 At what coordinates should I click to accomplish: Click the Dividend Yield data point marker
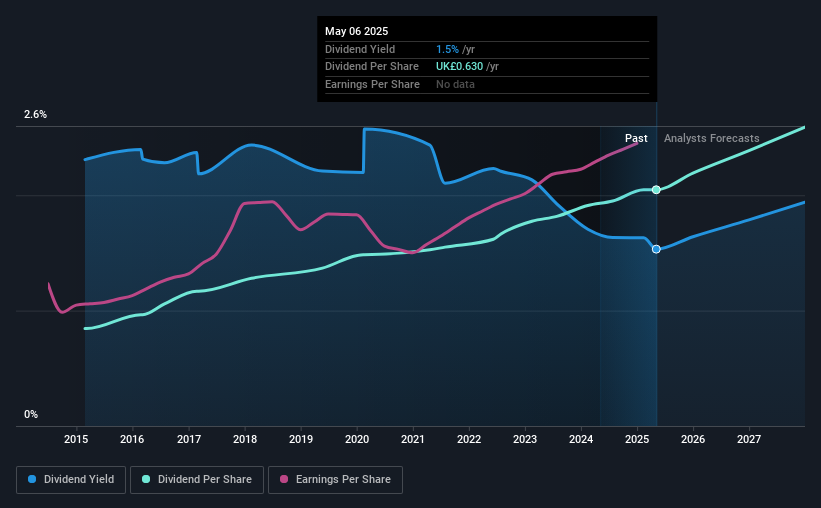(x=656, y=249)
